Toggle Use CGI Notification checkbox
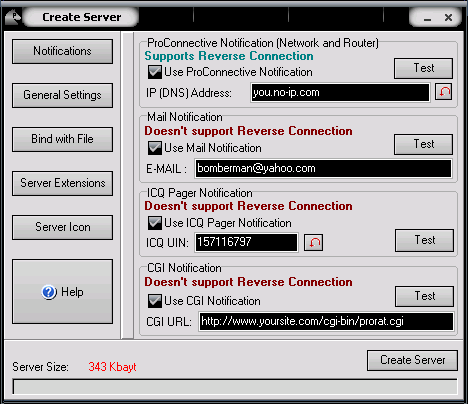 pos(155,301)
